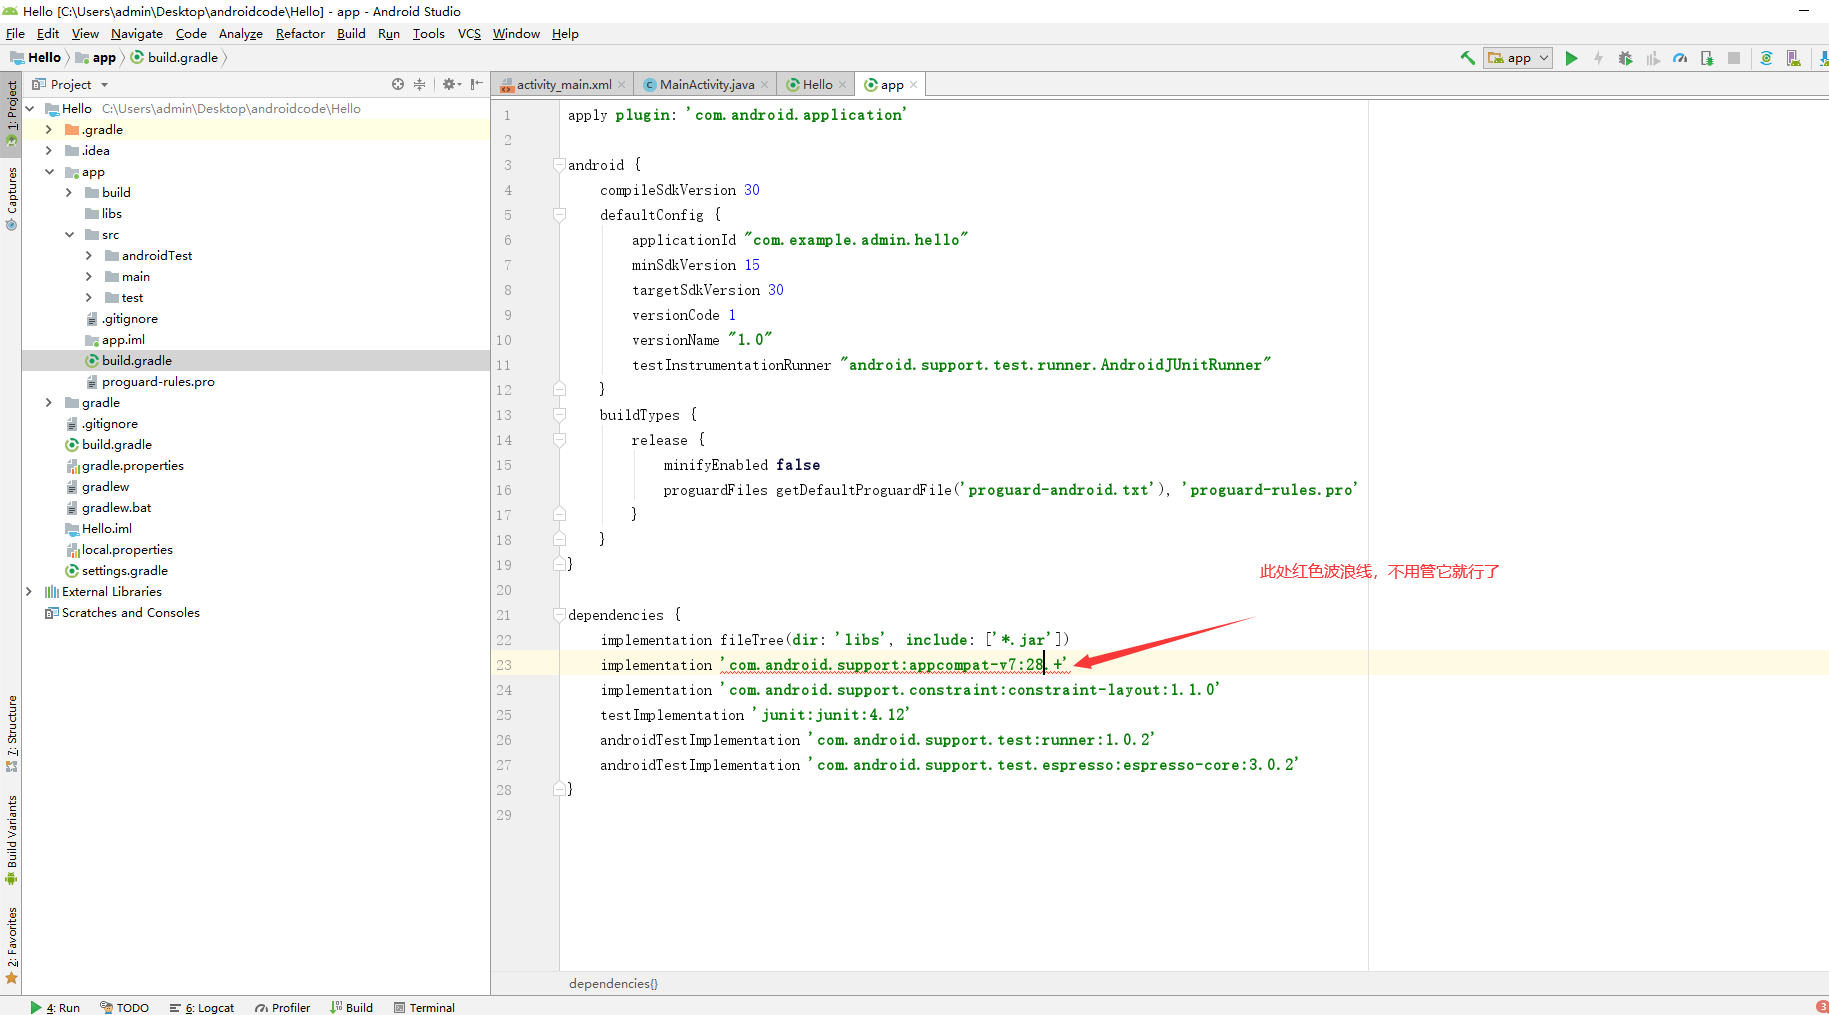Collapse the app module folder

tap(49, 171)
